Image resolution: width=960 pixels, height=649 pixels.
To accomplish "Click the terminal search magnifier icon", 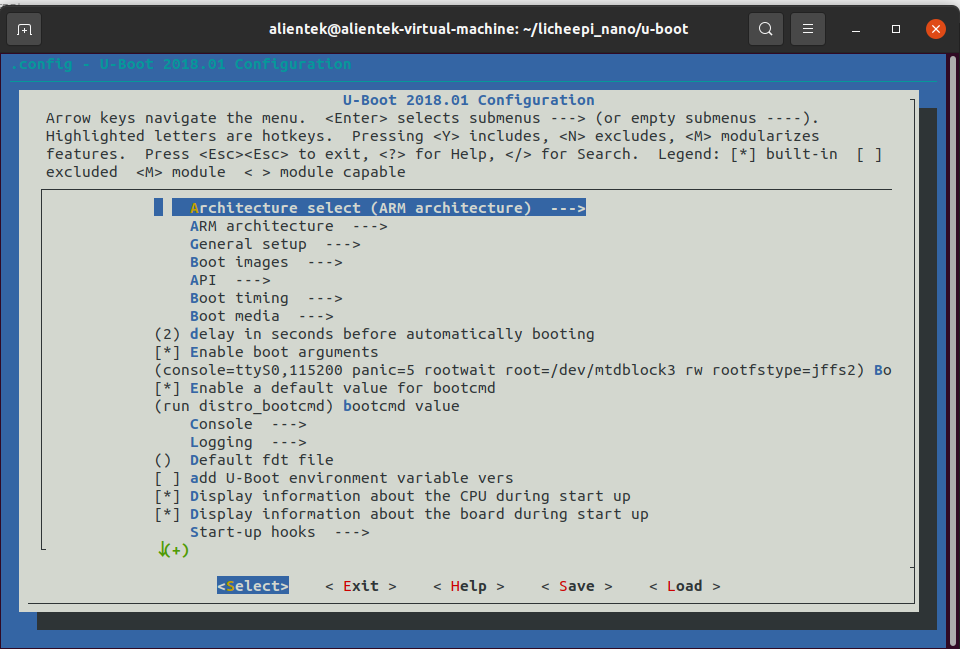I will 765,29.
